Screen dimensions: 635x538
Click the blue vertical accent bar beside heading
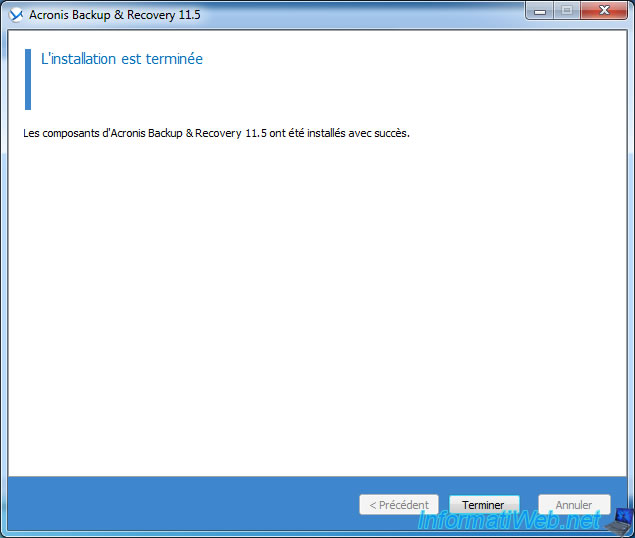[x=28, y=79]
